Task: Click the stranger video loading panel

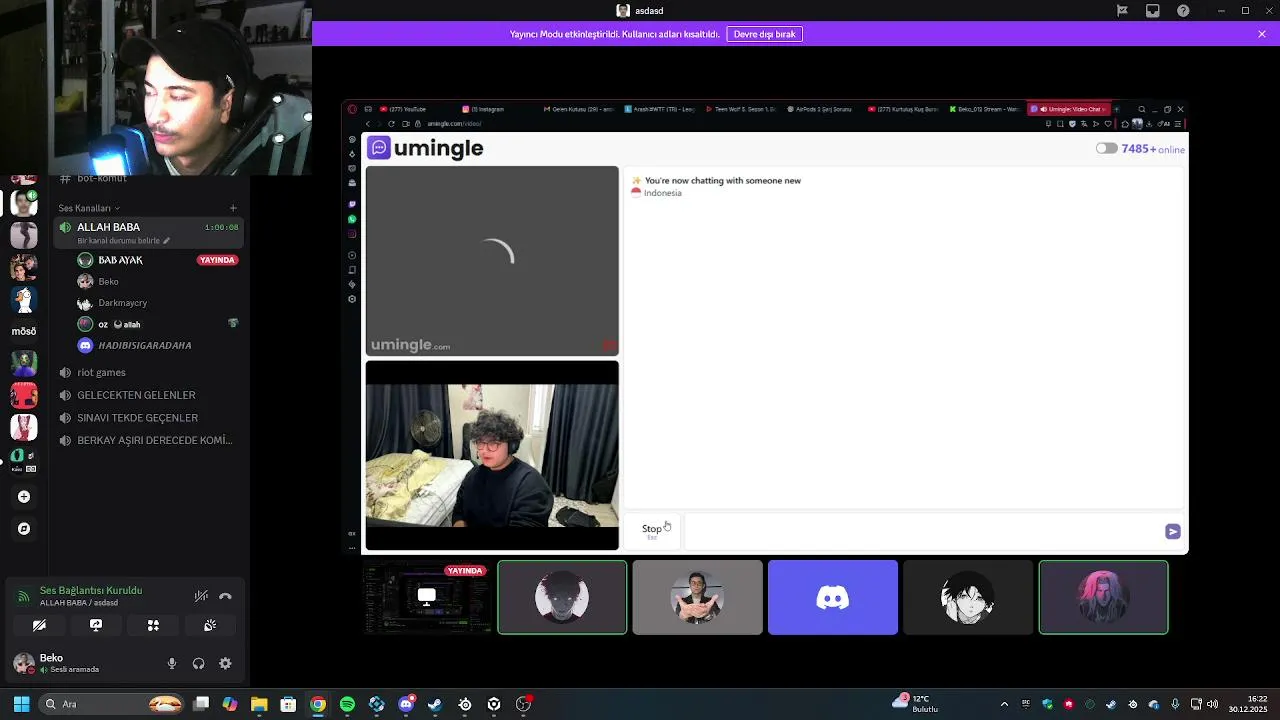Action: (492, 261)
